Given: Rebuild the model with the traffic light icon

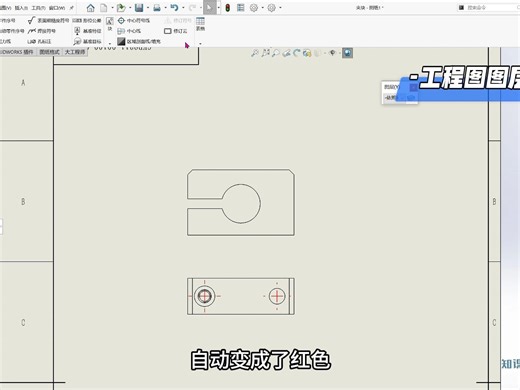Looking at the screenshot, I should (227, 8).
